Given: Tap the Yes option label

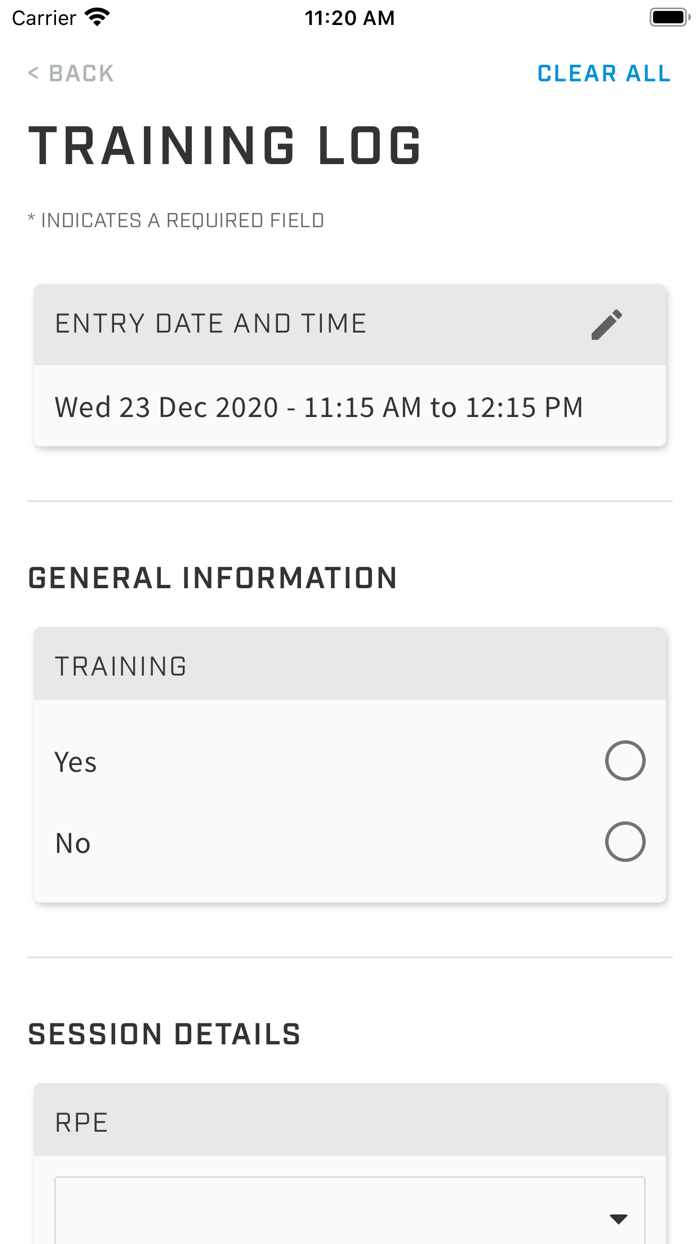Looking at the screenshot, I should click(x=76, y=762).
